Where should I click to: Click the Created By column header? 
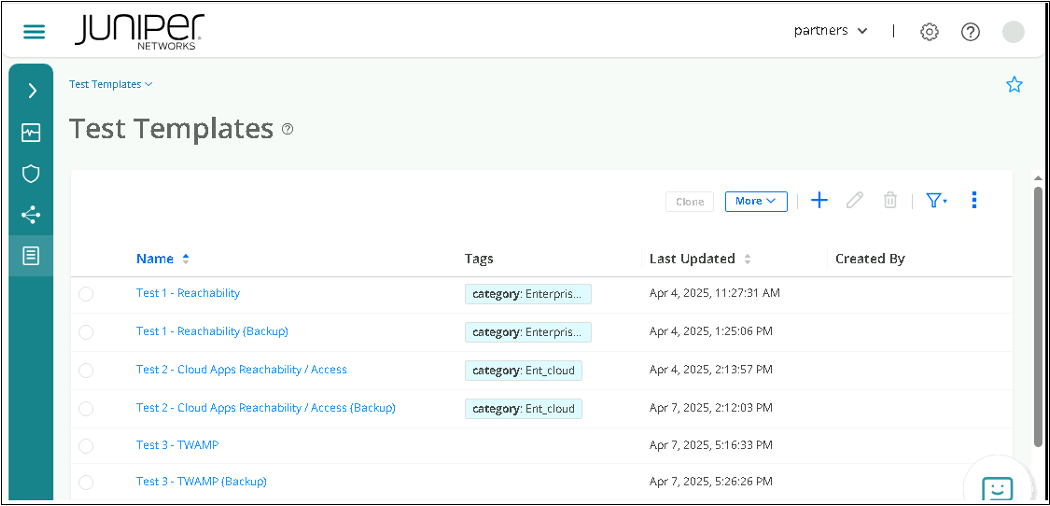pyautogui.click(x=870, y=259)
